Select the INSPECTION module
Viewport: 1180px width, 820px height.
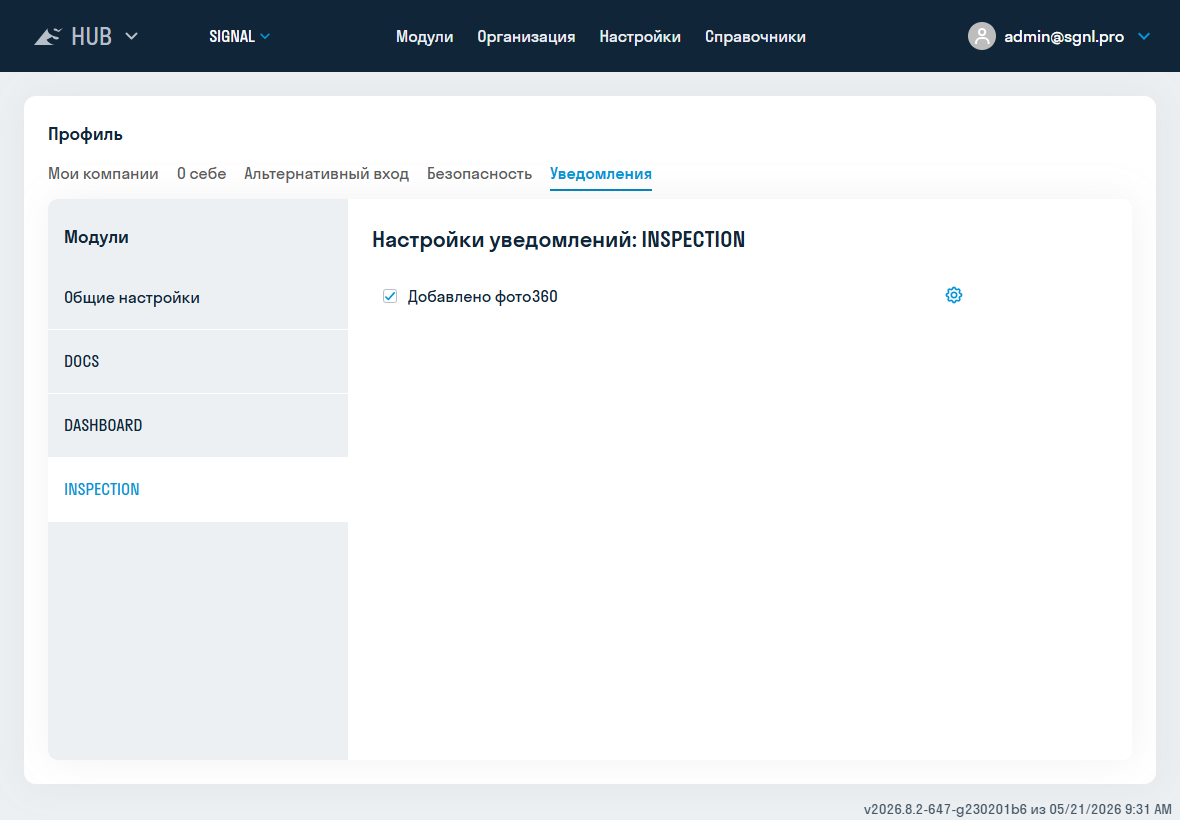(x=198, y=489)
